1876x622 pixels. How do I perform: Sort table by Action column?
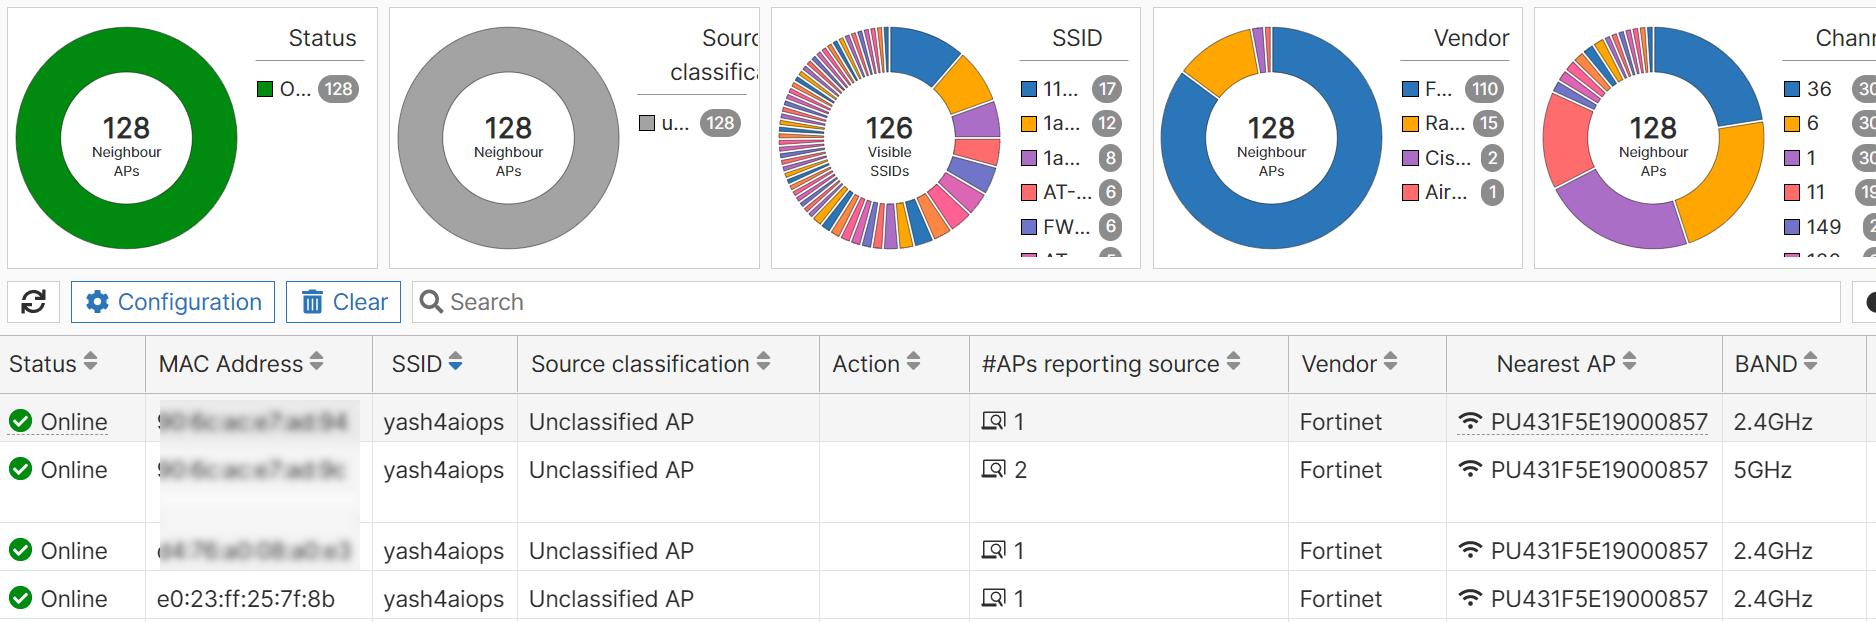tap(914, 362)
